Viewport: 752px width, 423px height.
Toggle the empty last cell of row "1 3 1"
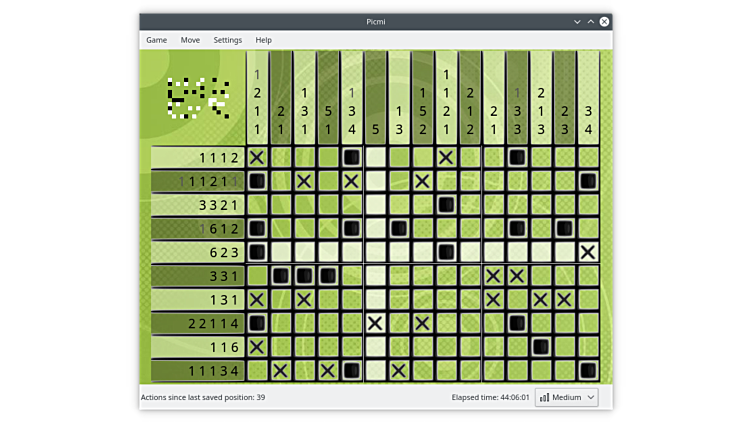pos(588,299)
